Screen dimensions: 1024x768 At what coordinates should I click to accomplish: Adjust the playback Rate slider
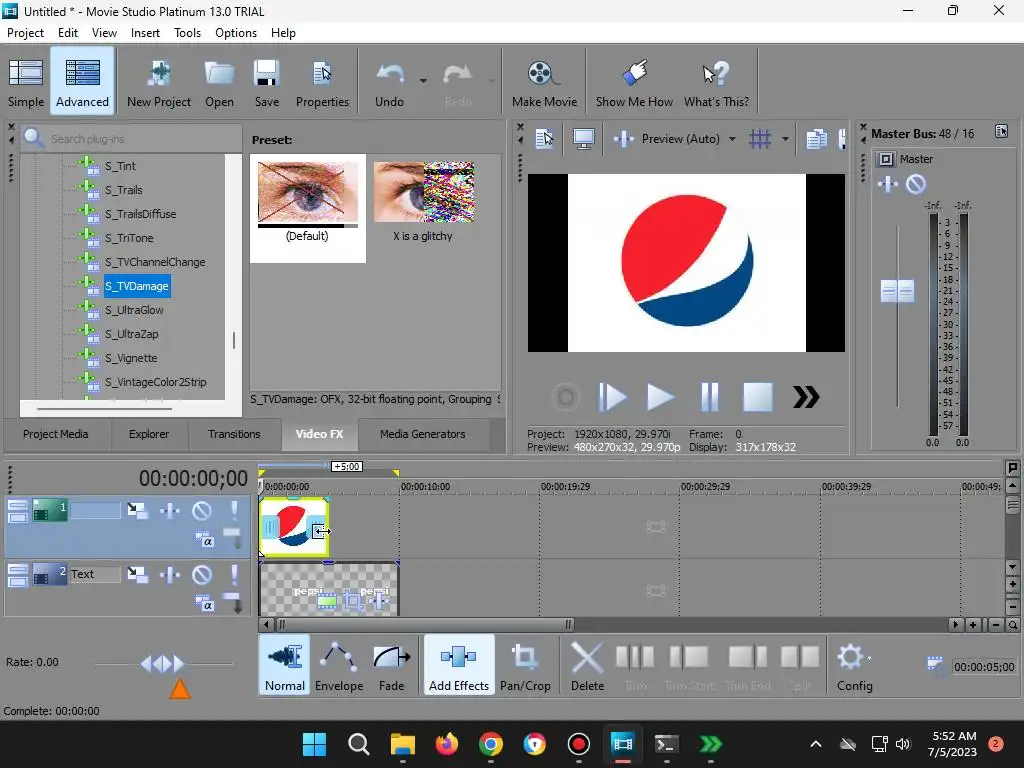162,664
